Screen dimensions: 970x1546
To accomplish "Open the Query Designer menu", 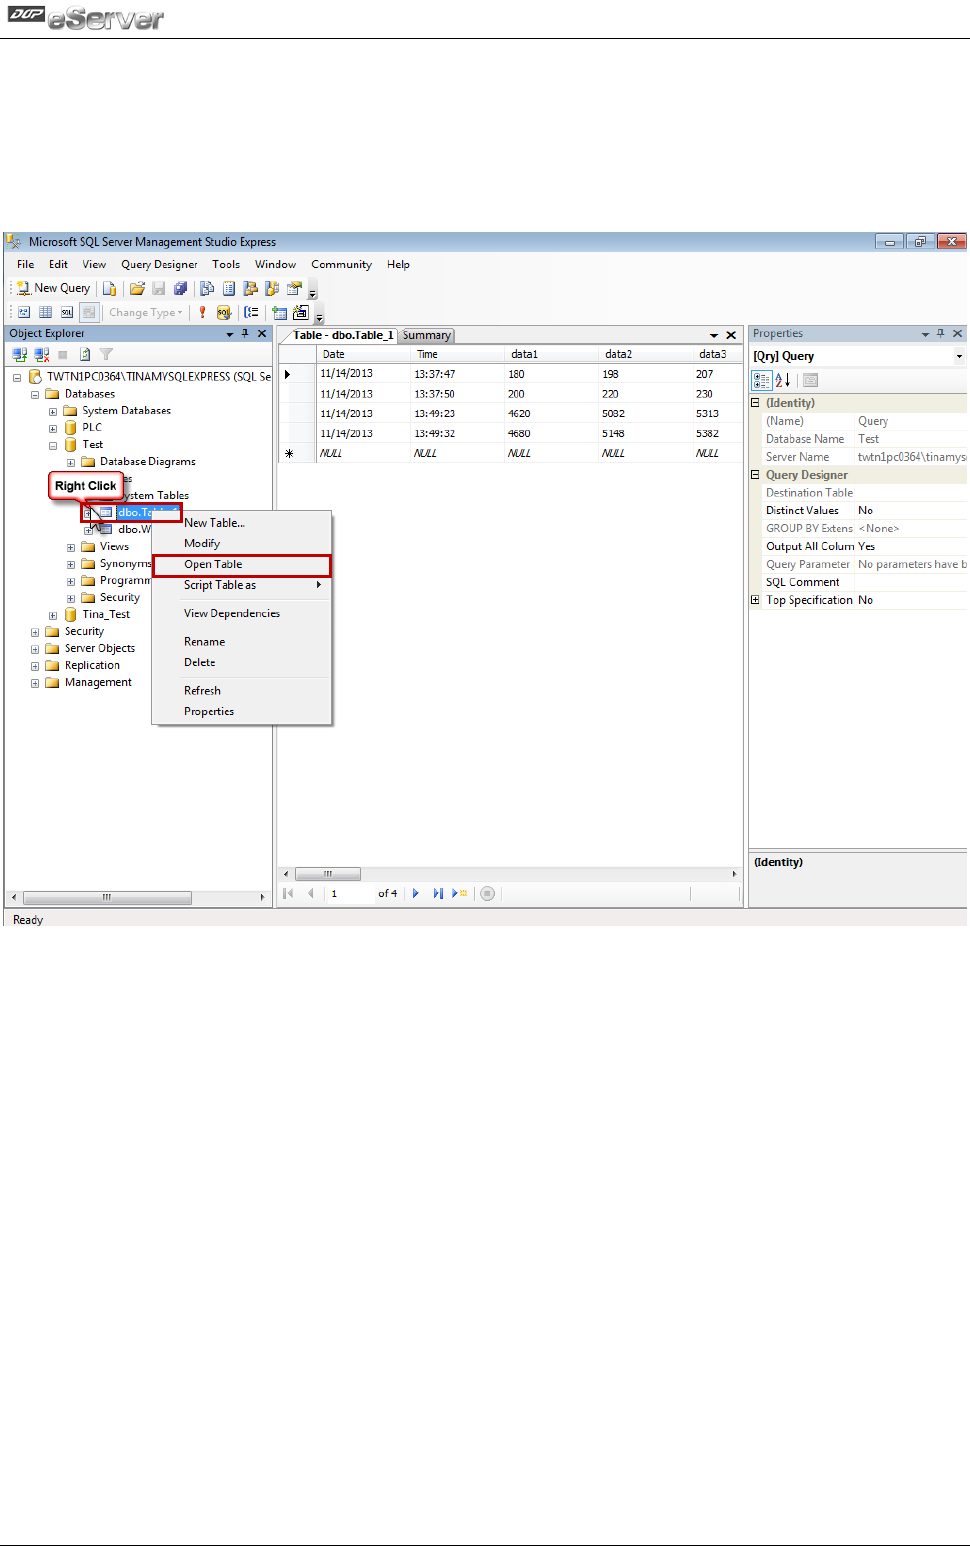I will (159, 264).
